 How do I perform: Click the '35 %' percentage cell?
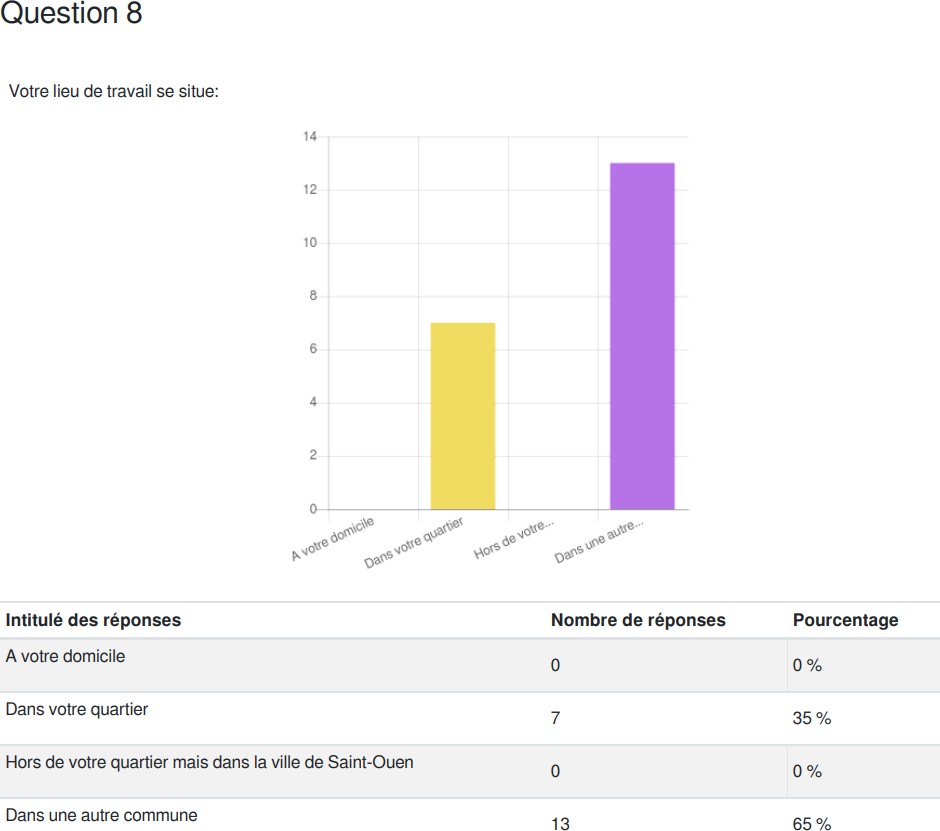pos(812,718)
